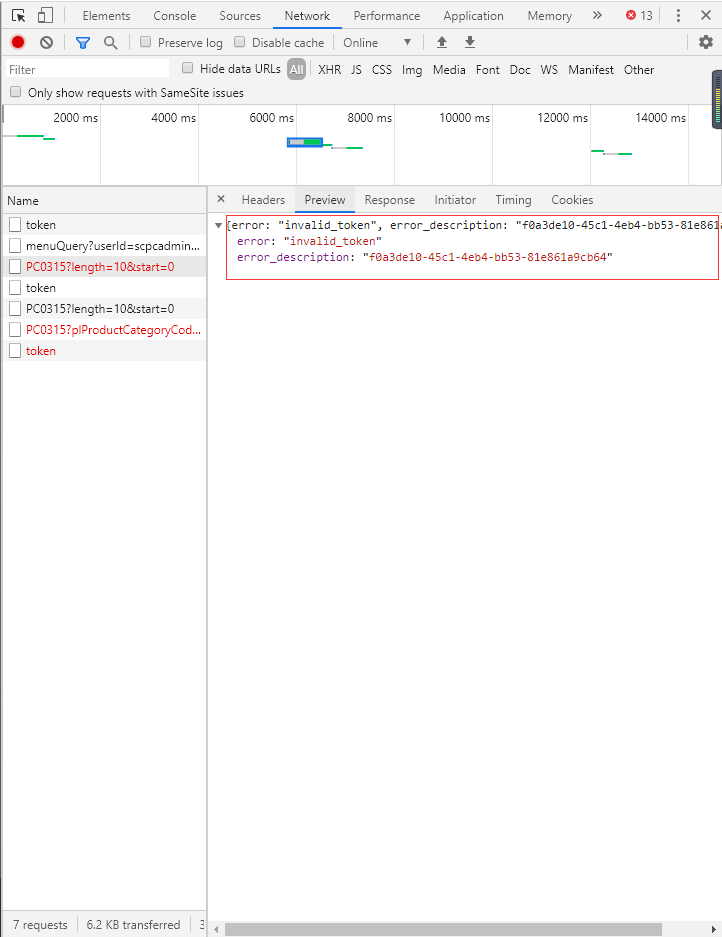Select the Preview tab
The width and height of the screenshot is (722, 937).
coord(325,200)
